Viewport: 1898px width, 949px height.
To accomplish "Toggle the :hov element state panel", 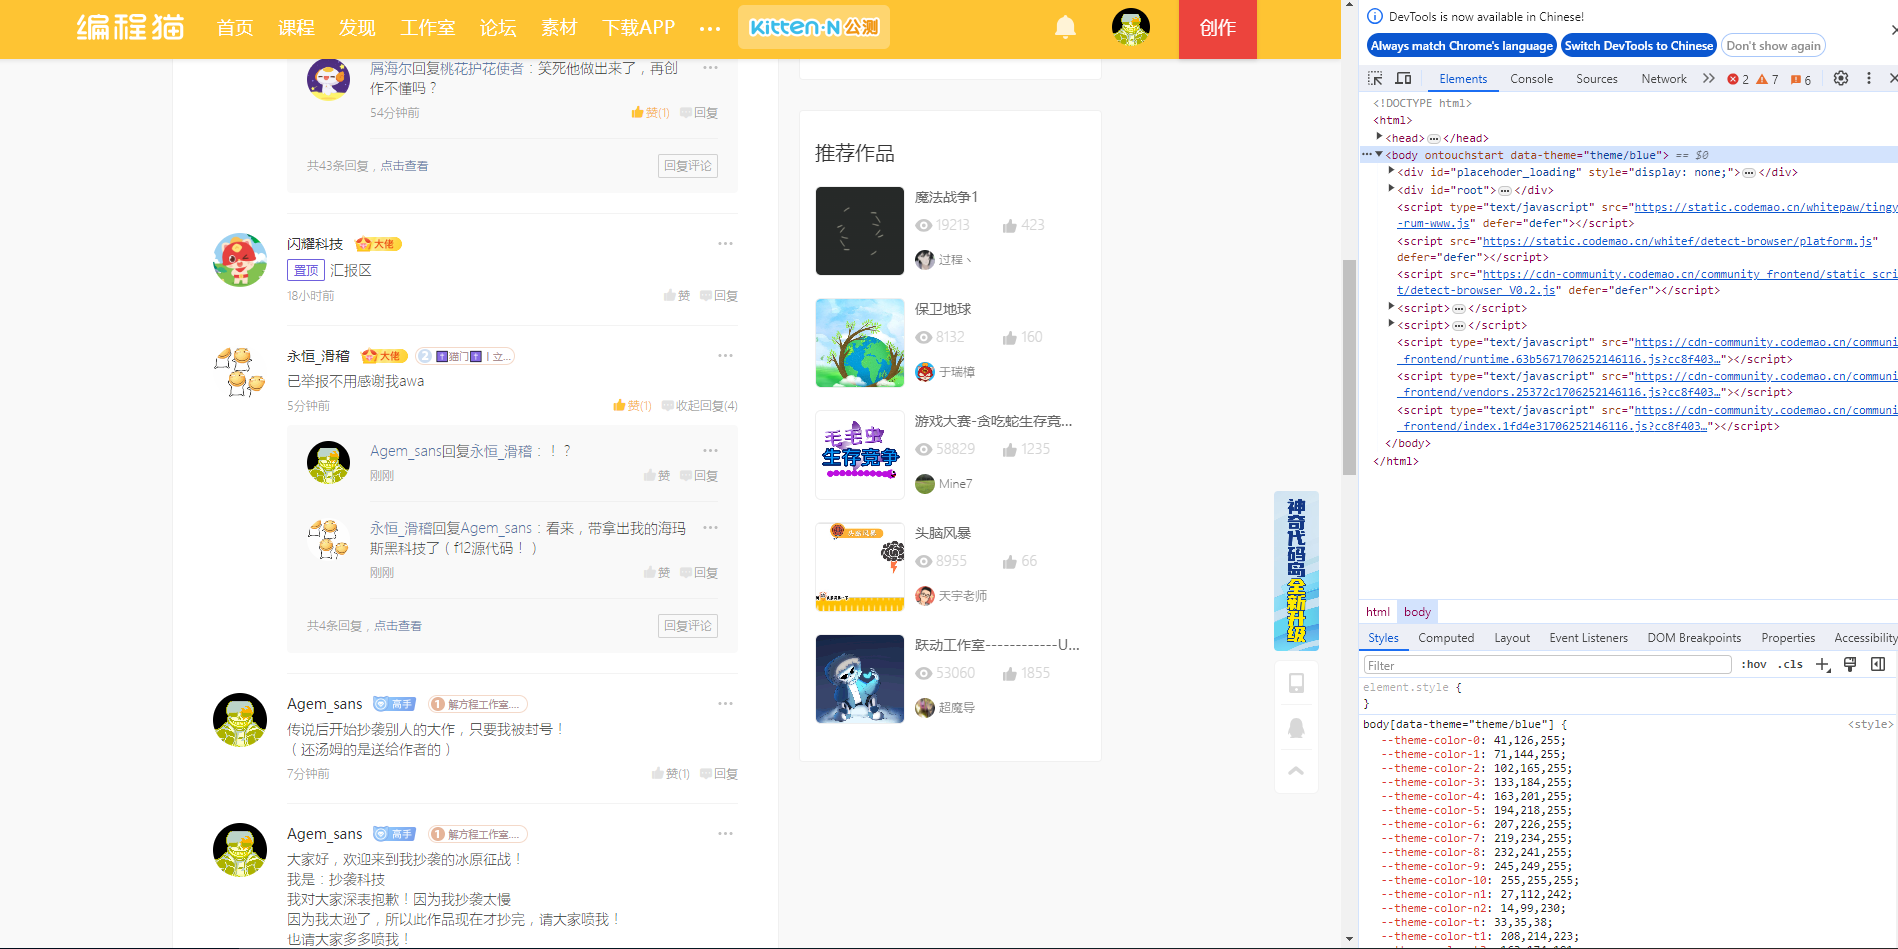I will coord(1754,665).
